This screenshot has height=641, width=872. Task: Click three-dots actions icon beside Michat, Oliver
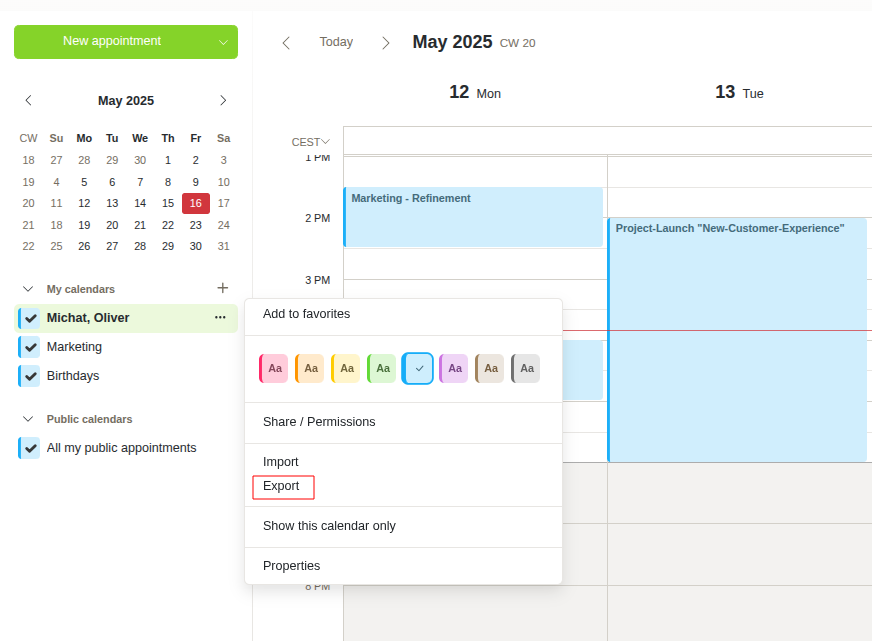point(220,318)
